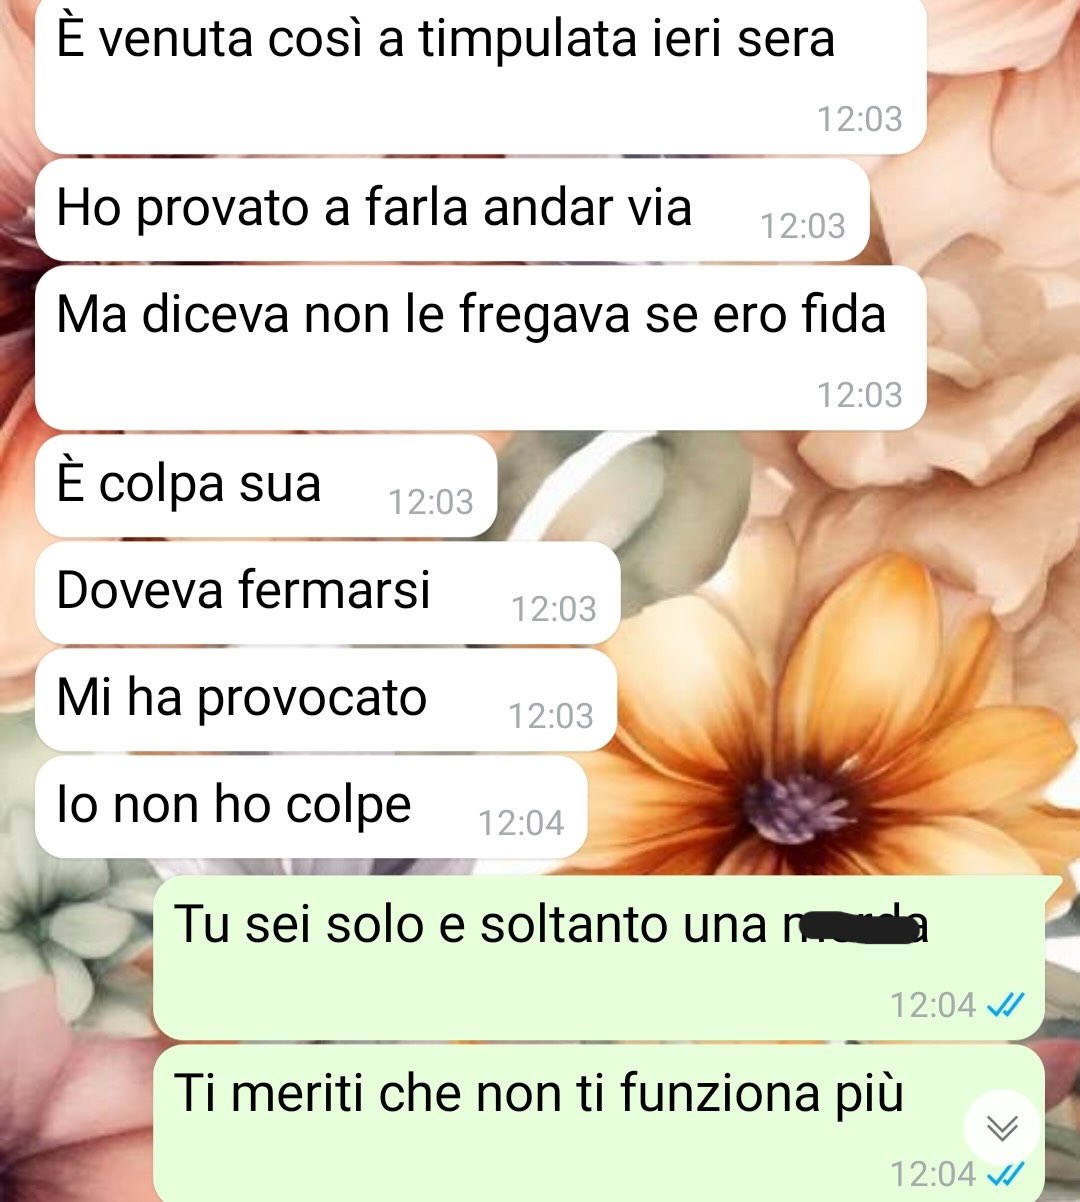
Task: Tap the 12:03 timestamp under 'timpulata ieri sera'
Action: click(x=860, y=119)
